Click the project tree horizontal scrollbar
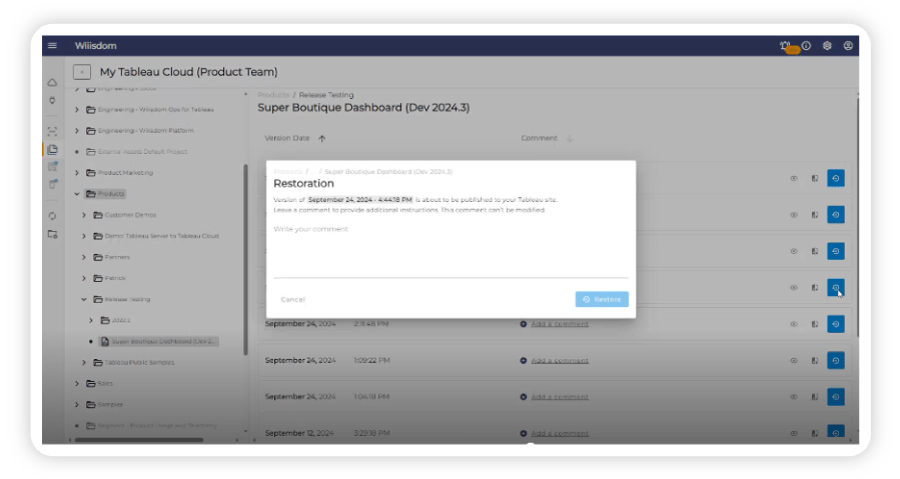Viewport: 900px width, 479px height. tap(139, 440)
